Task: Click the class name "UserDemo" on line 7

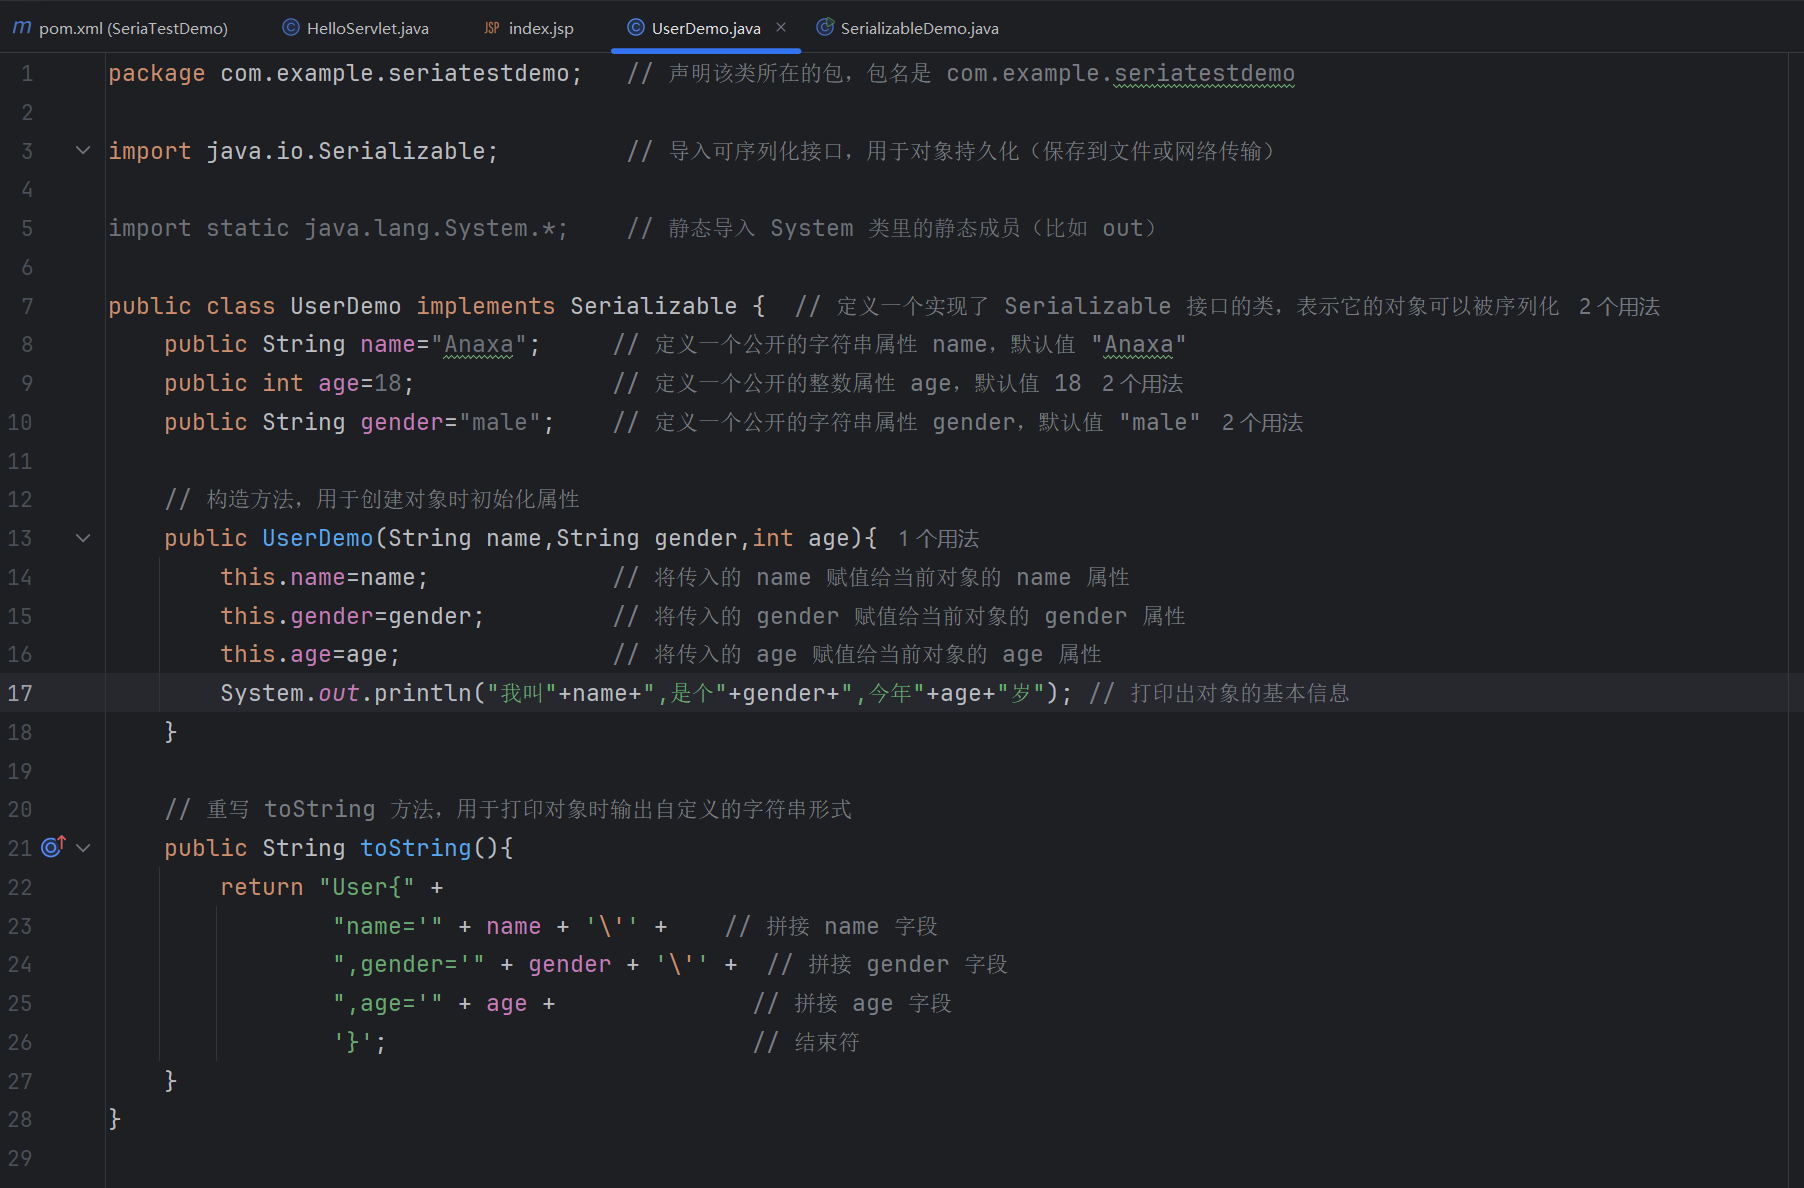Action: point(345,306)
